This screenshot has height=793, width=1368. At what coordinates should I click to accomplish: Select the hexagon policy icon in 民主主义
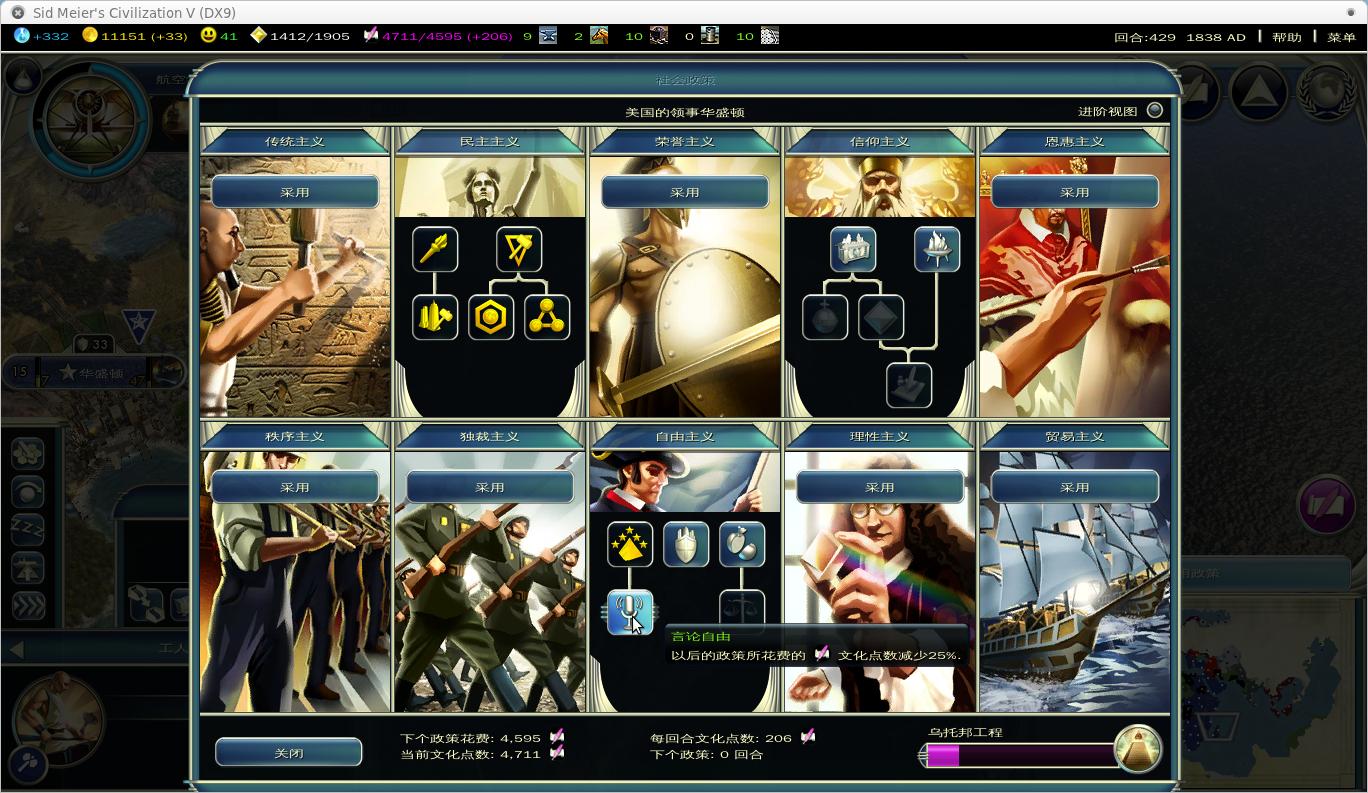[x=491, y=317]
